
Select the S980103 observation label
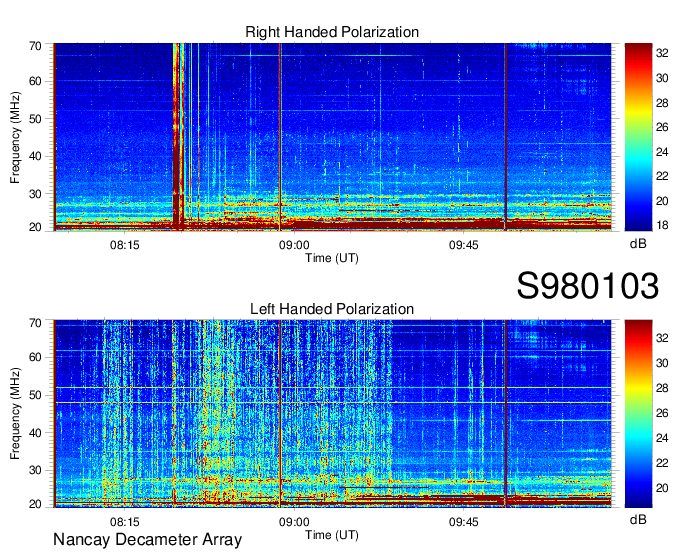[x=588, y=286]
